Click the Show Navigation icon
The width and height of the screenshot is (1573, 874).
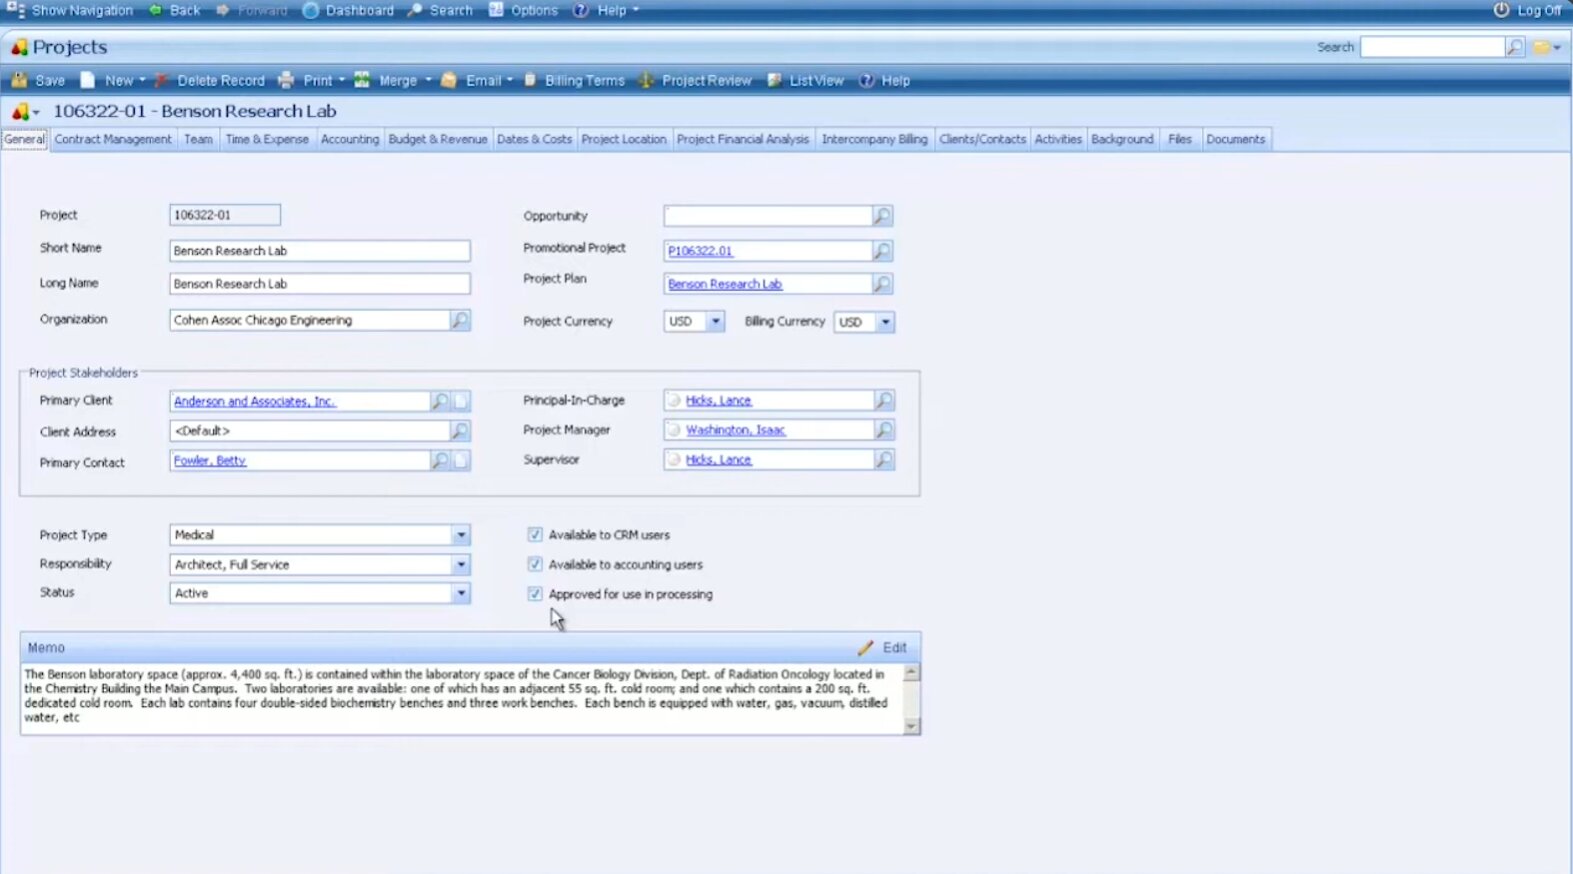(15, 10)
